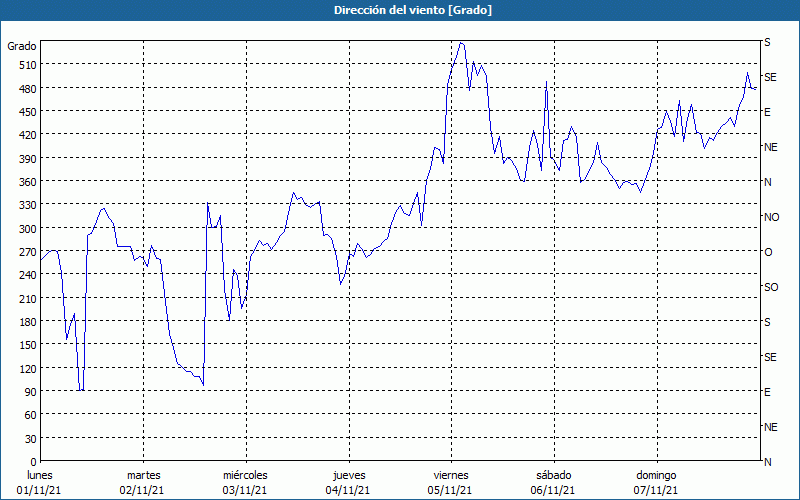Click the 'O' compass label
Image resolution: width=800 pixels, height=500 pixels.
coord(768,252)
